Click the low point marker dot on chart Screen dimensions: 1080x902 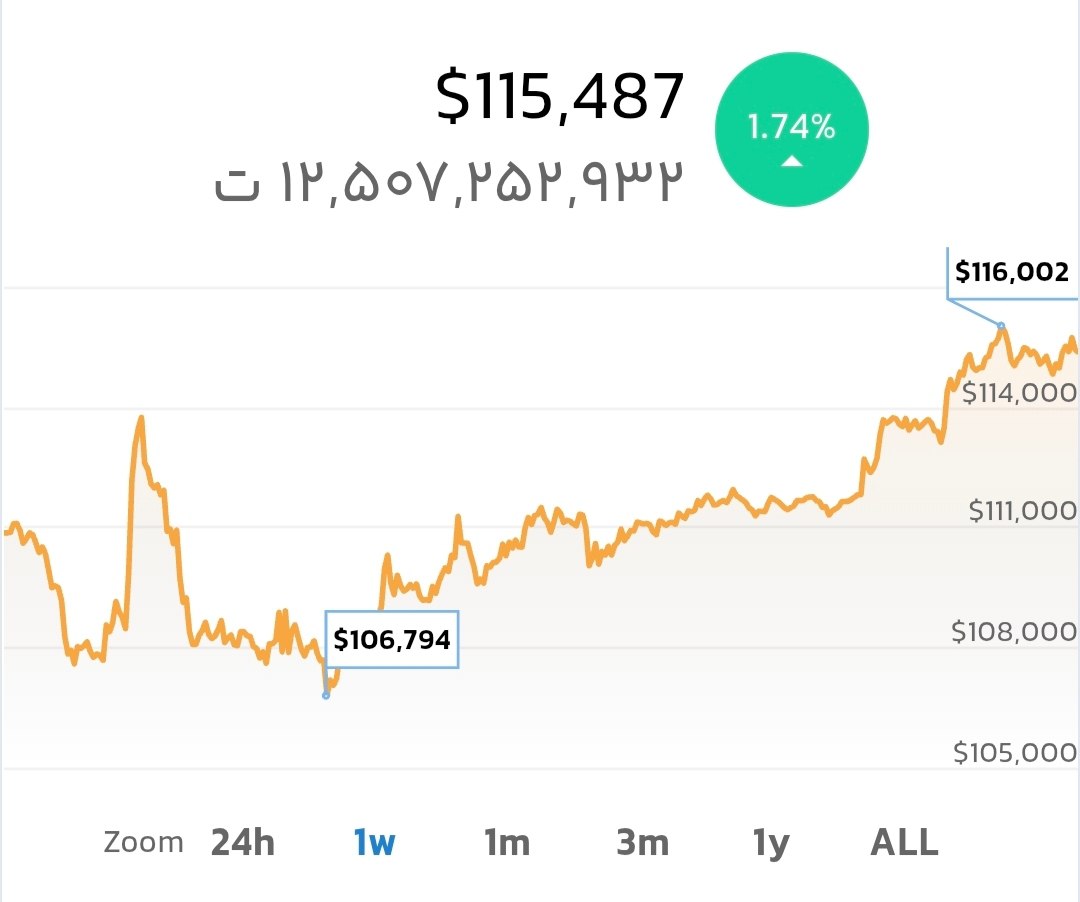(x=326, y=694)
